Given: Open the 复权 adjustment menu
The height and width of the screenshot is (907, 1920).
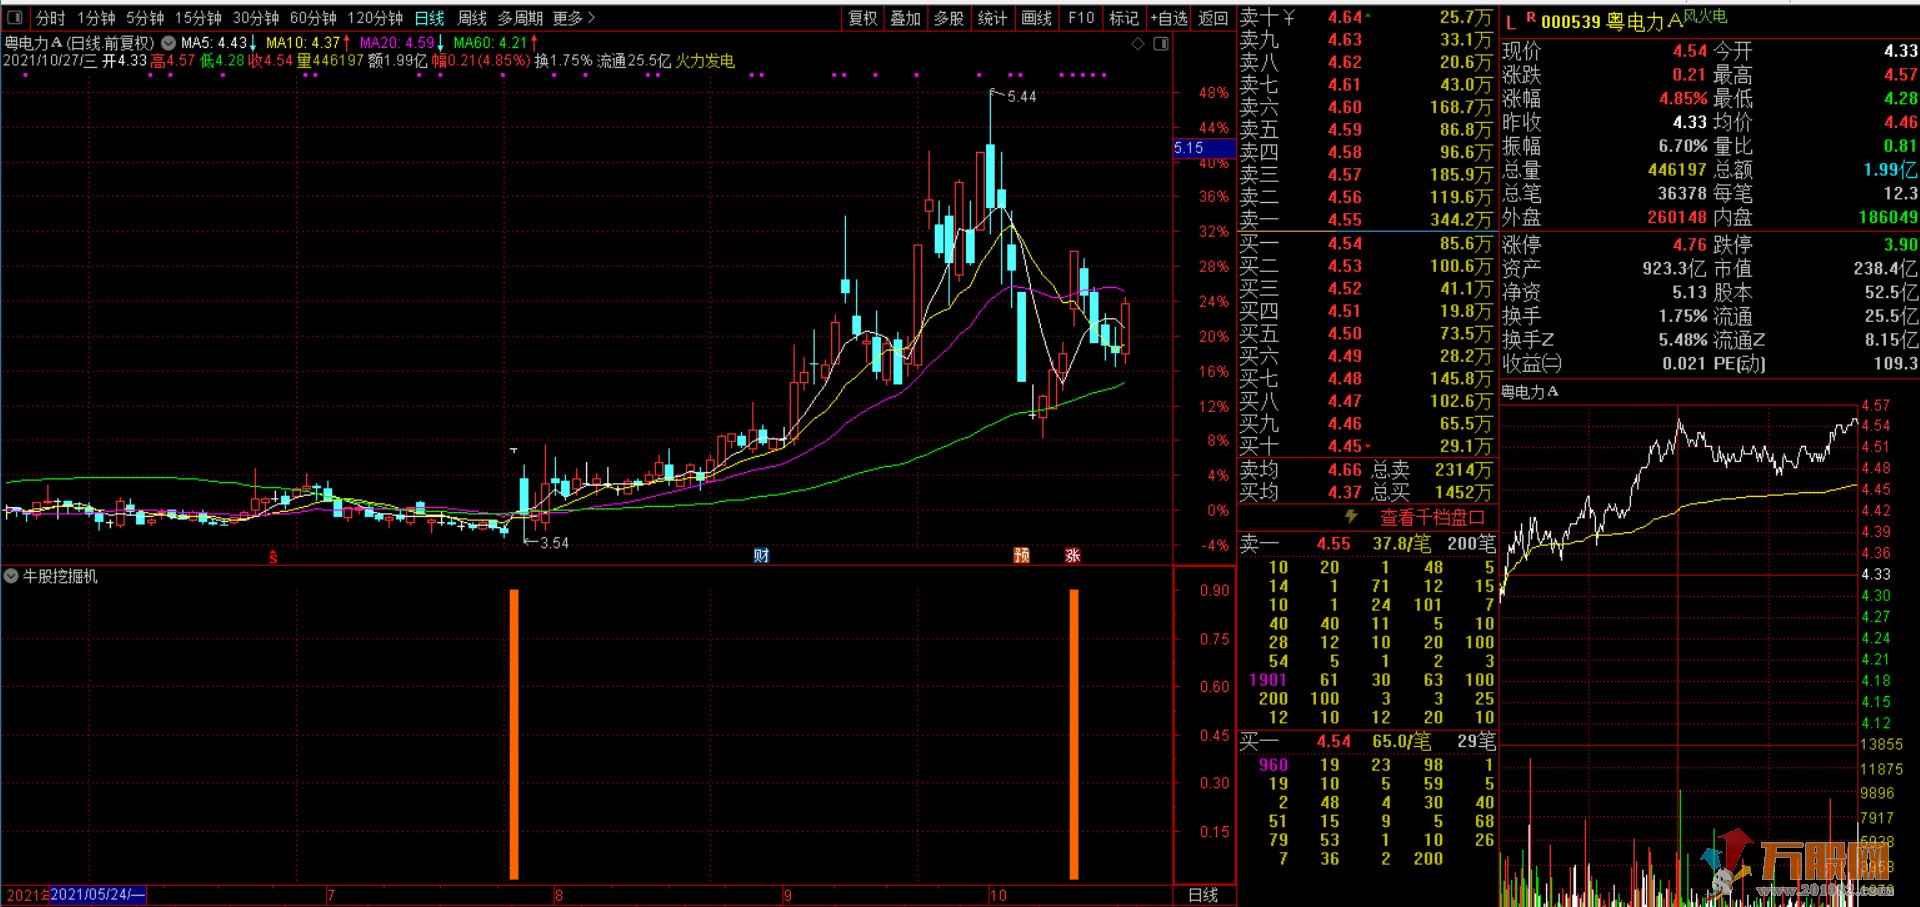Looking at the screenshot, I should click(x=862, y=18).
